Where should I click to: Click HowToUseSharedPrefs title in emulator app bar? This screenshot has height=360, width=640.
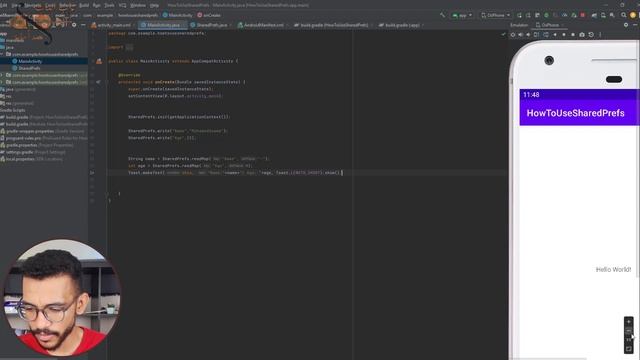576,113
